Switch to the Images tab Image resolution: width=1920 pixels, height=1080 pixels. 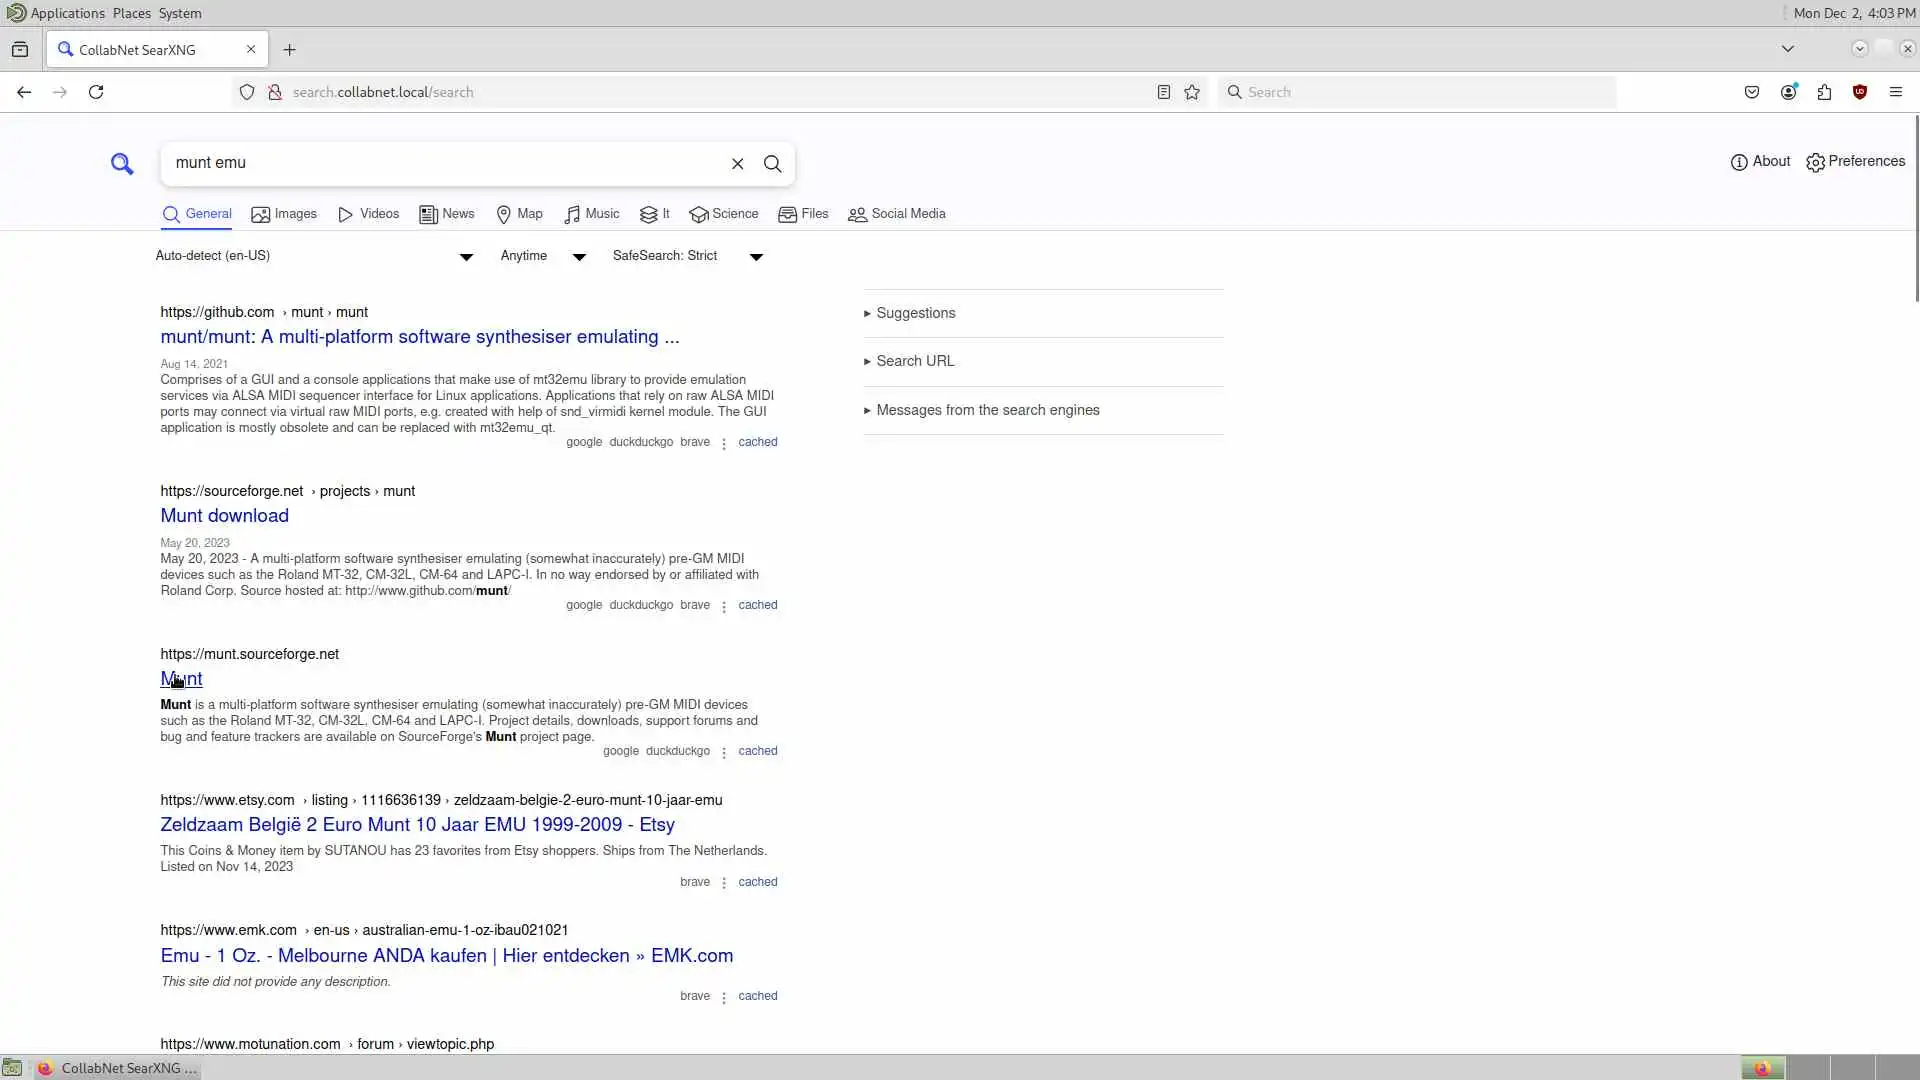[x=284, y=214]
